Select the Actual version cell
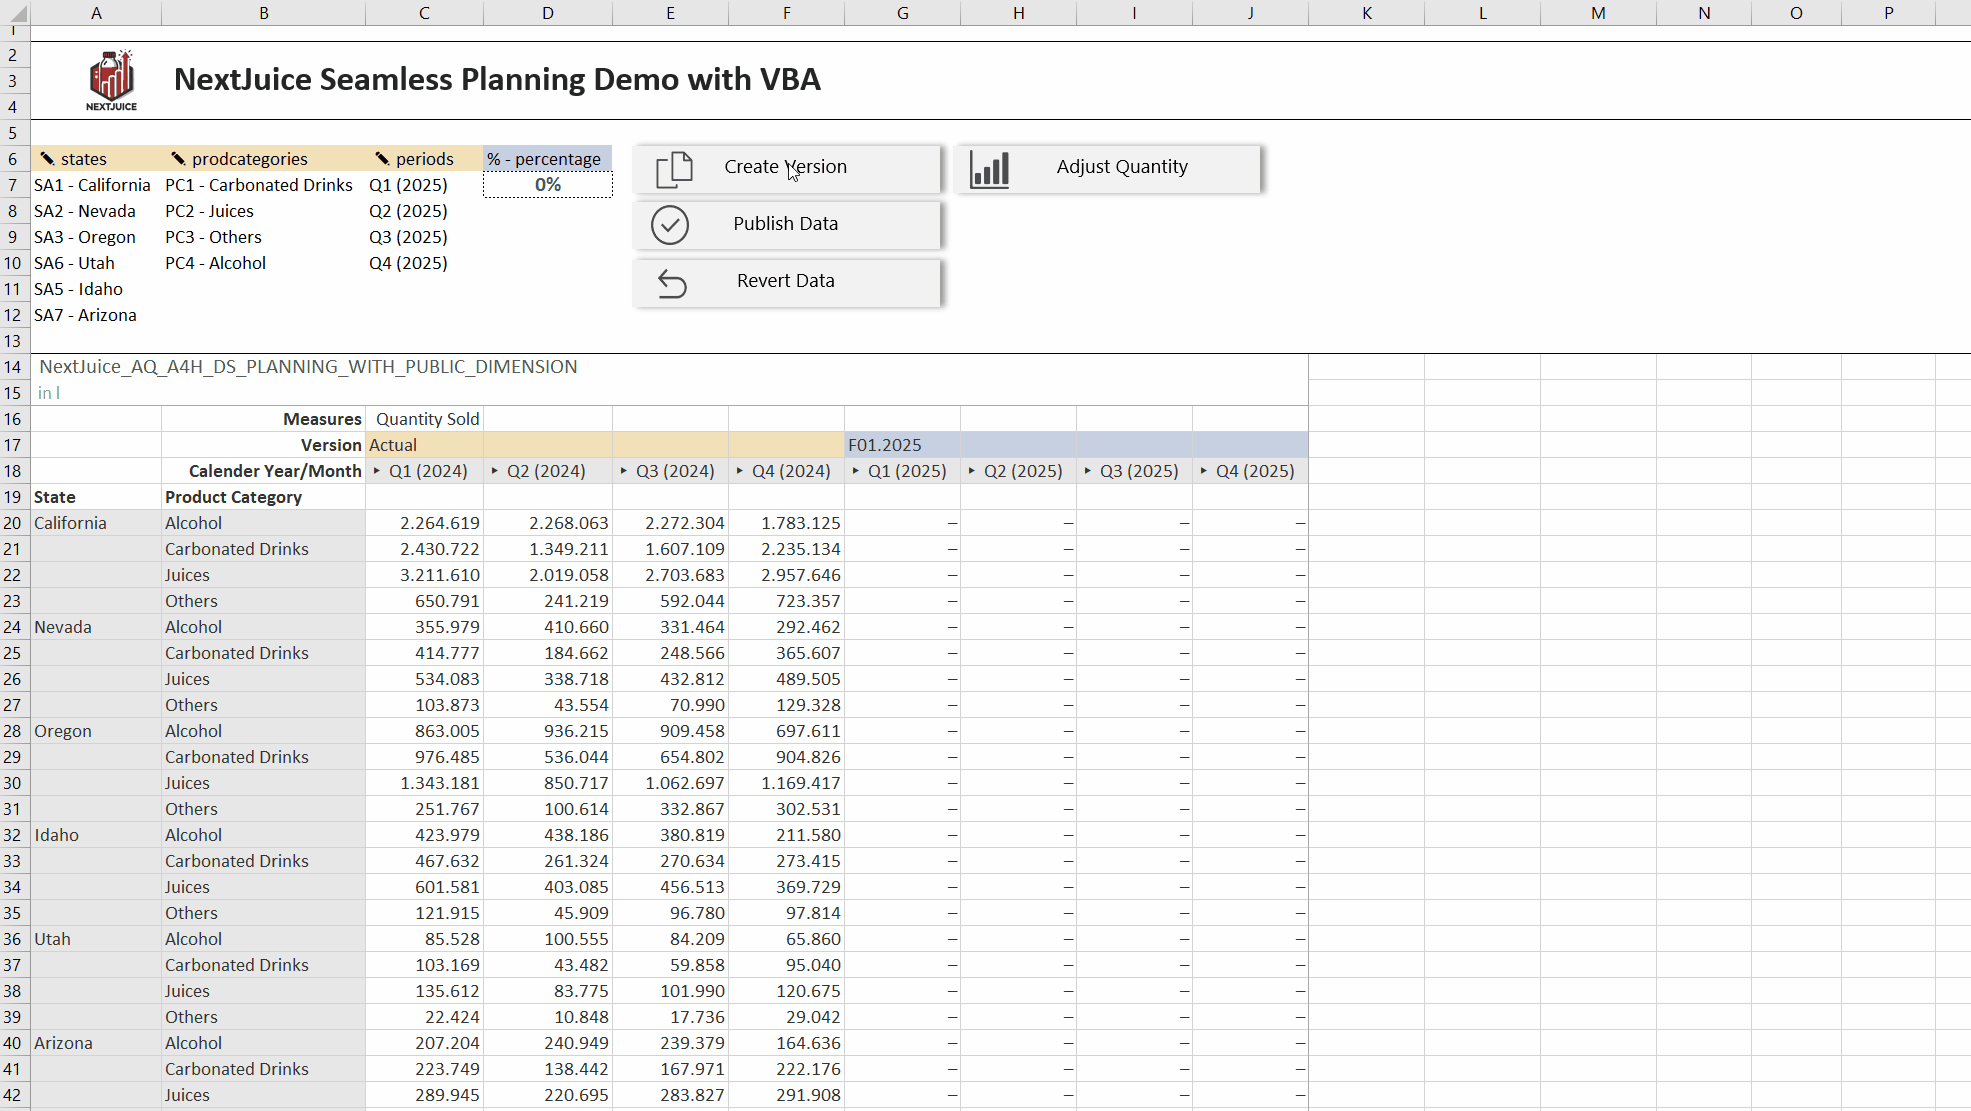The width and height of the screenshot is (1971, 1111). 424,445
